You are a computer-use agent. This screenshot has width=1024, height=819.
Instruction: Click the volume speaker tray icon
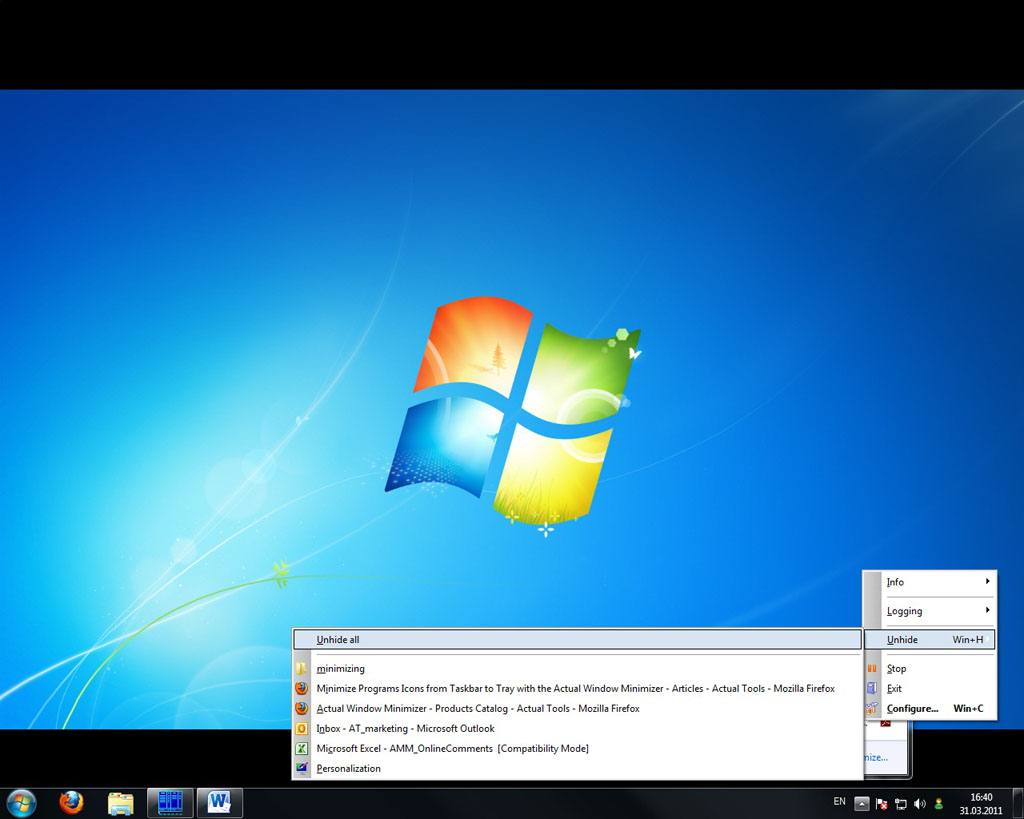919,803
